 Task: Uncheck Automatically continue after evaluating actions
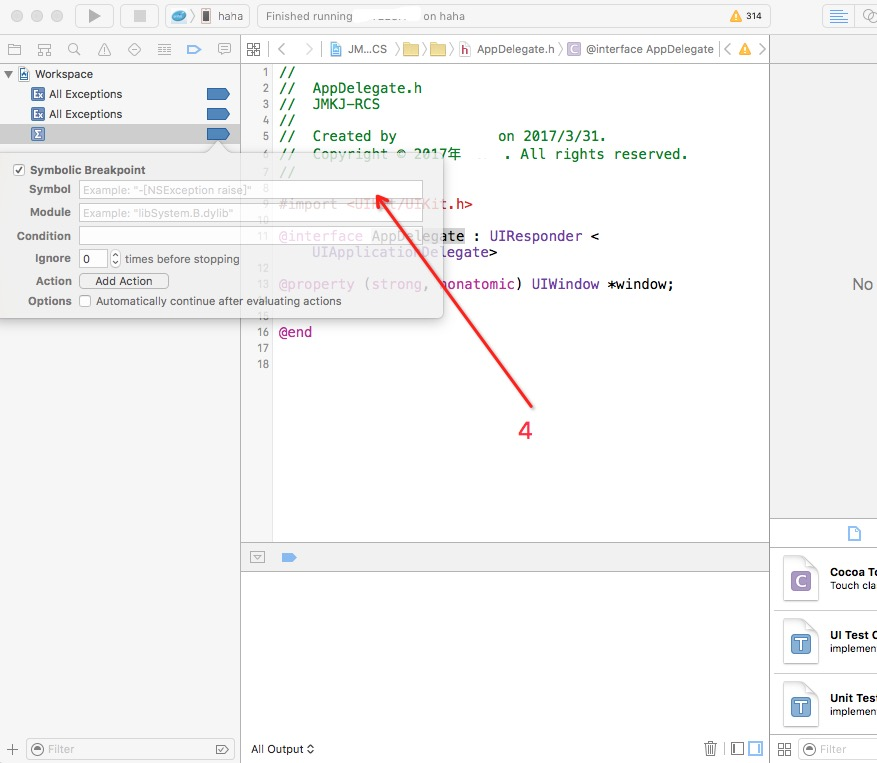pyautogui.click(x=85, y=301)
